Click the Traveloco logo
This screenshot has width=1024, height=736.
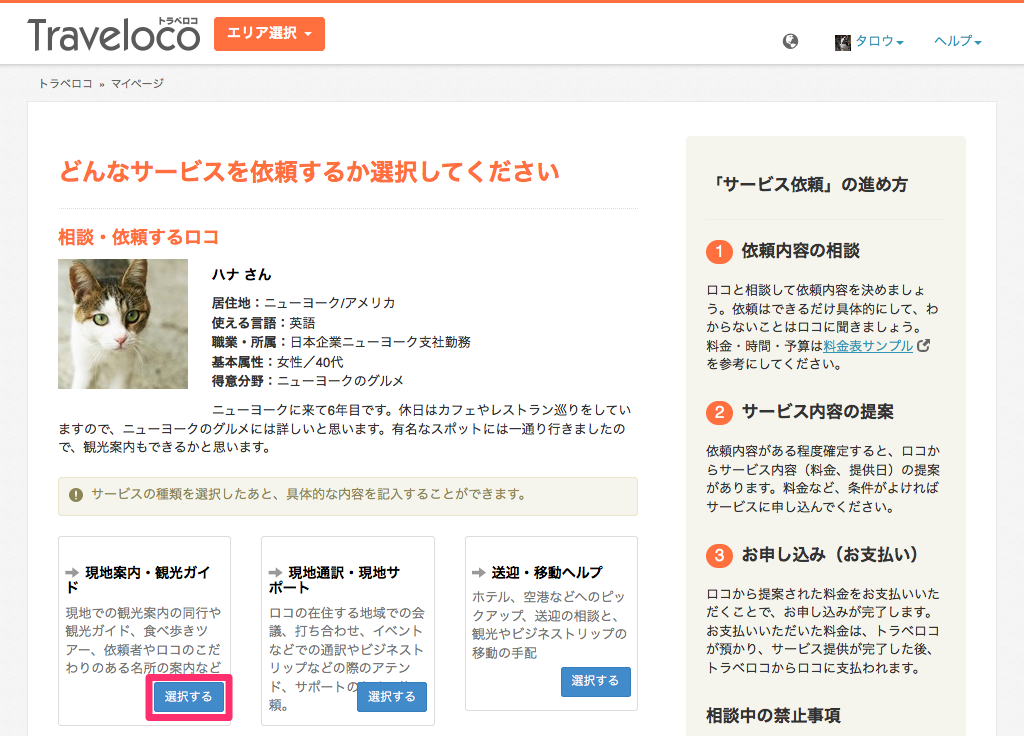[114, 35]
